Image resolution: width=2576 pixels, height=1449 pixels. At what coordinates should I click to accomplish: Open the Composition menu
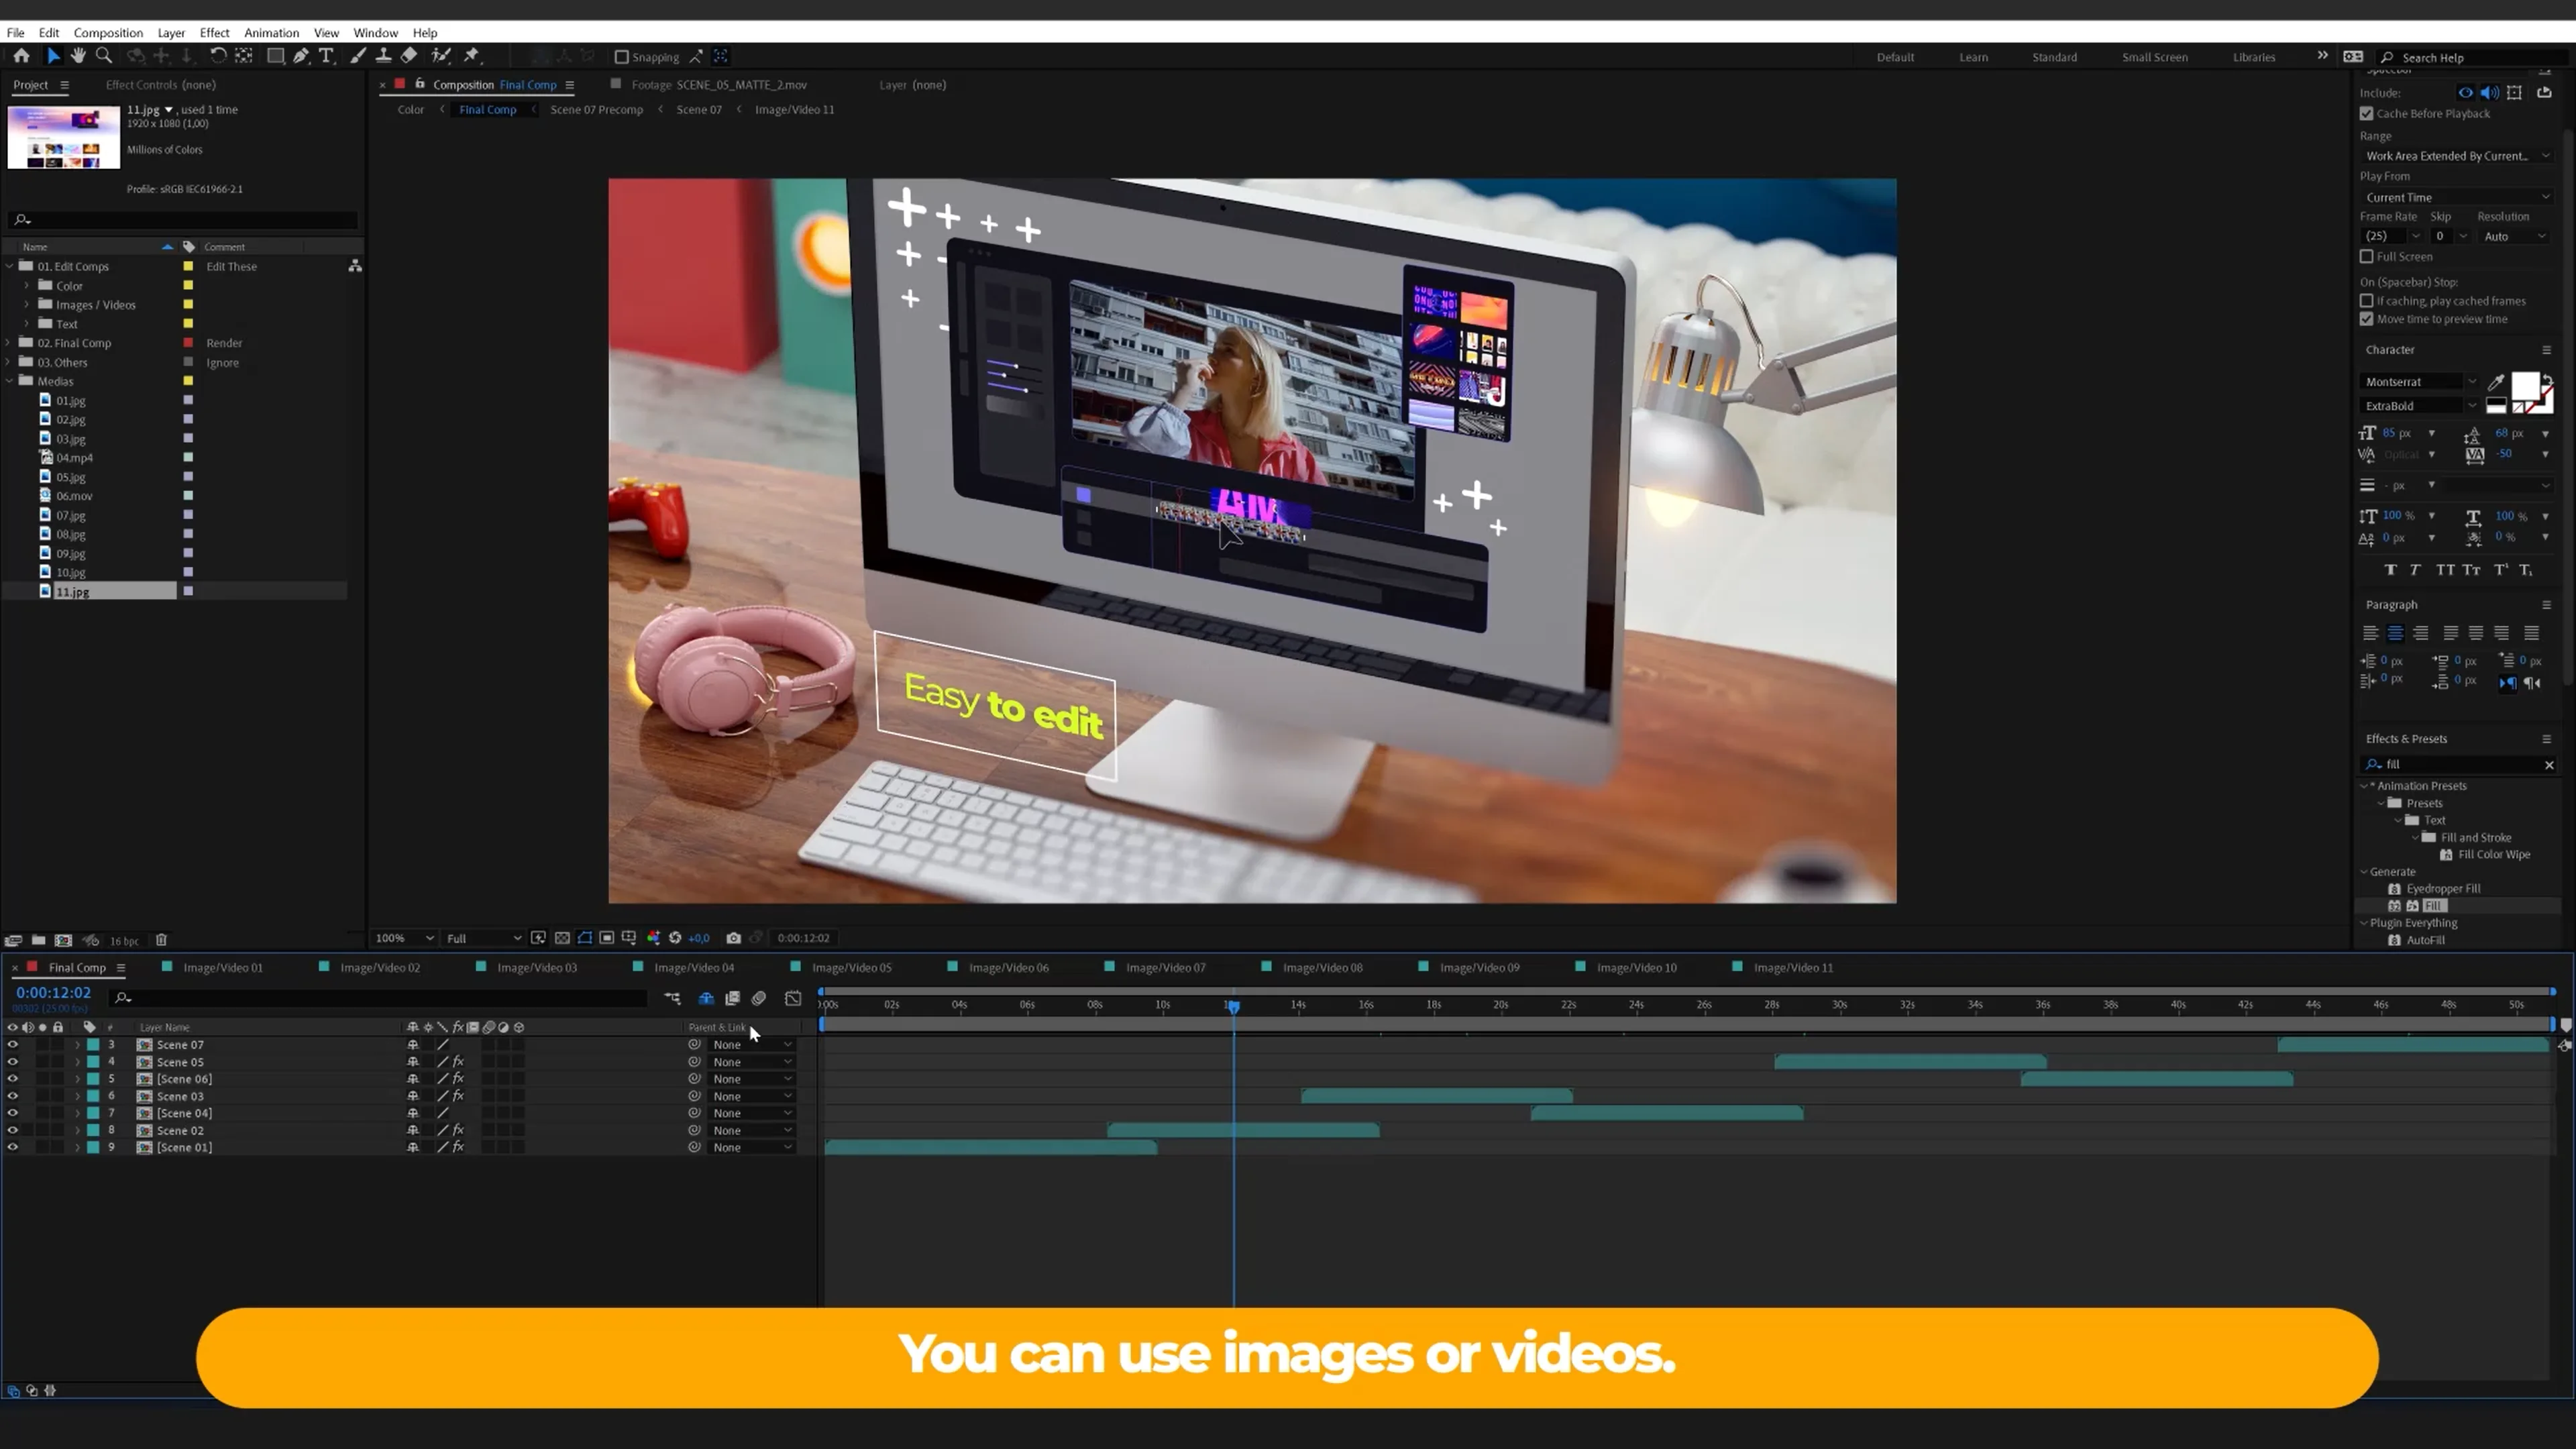pyautogui.click(x=108, y=33)
